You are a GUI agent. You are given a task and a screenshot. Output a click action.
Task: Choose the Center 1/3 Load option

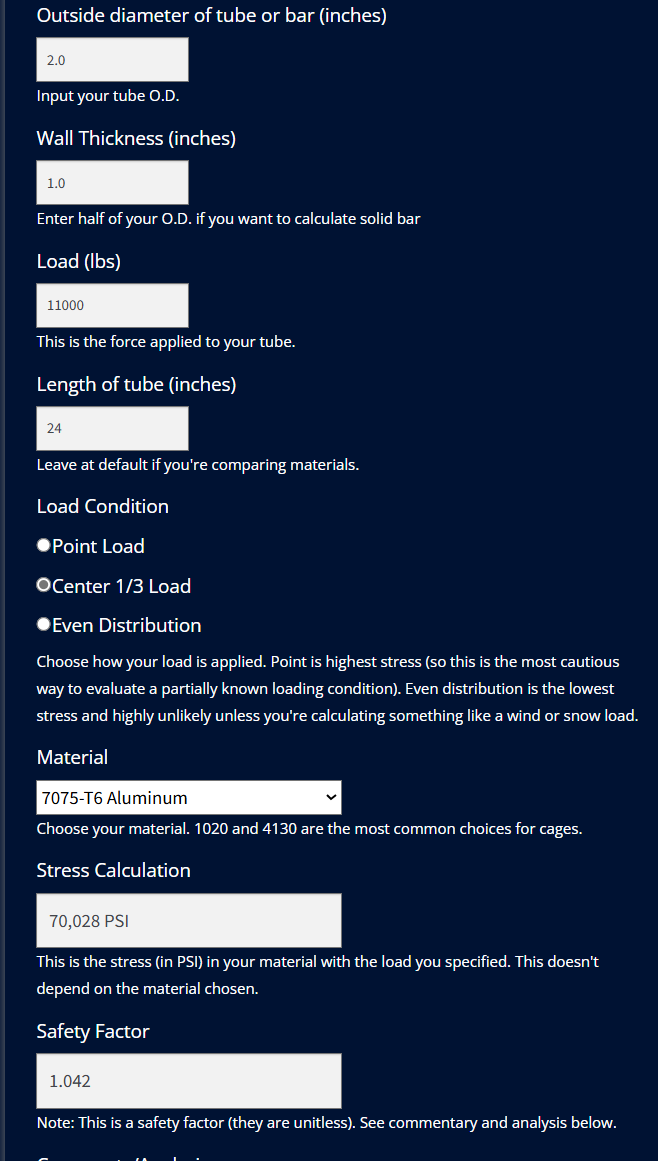click(x=44, y=586)
